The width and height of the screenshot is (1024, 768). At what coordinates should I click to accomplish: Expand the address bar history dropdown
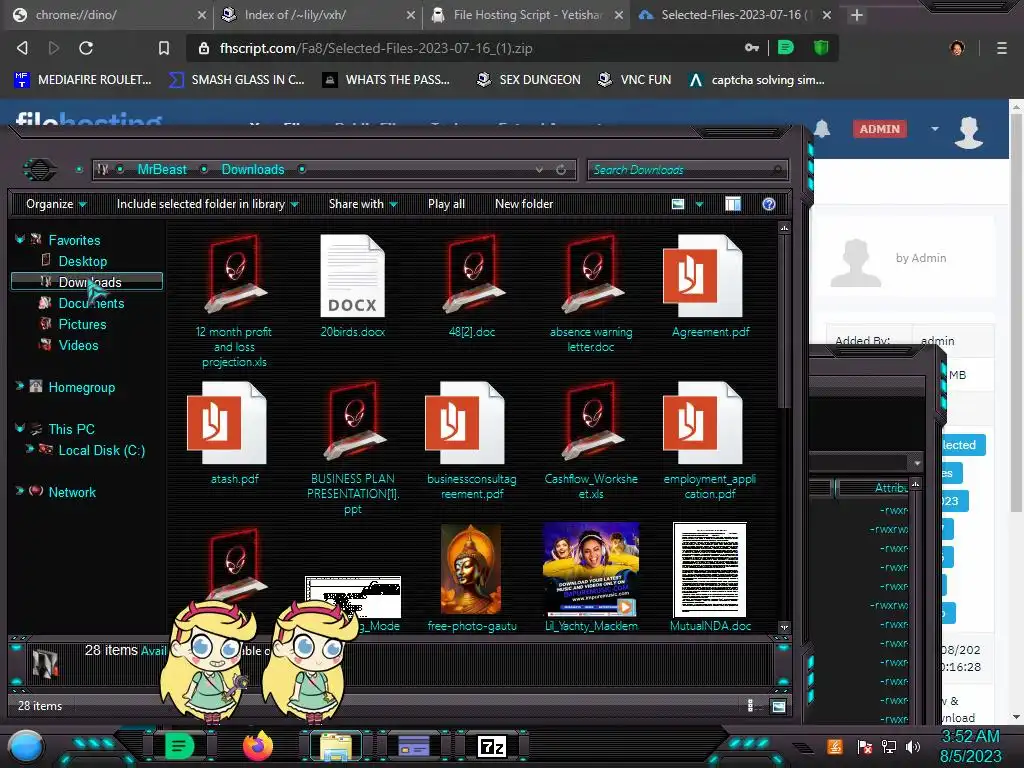[x=539, y=170]
